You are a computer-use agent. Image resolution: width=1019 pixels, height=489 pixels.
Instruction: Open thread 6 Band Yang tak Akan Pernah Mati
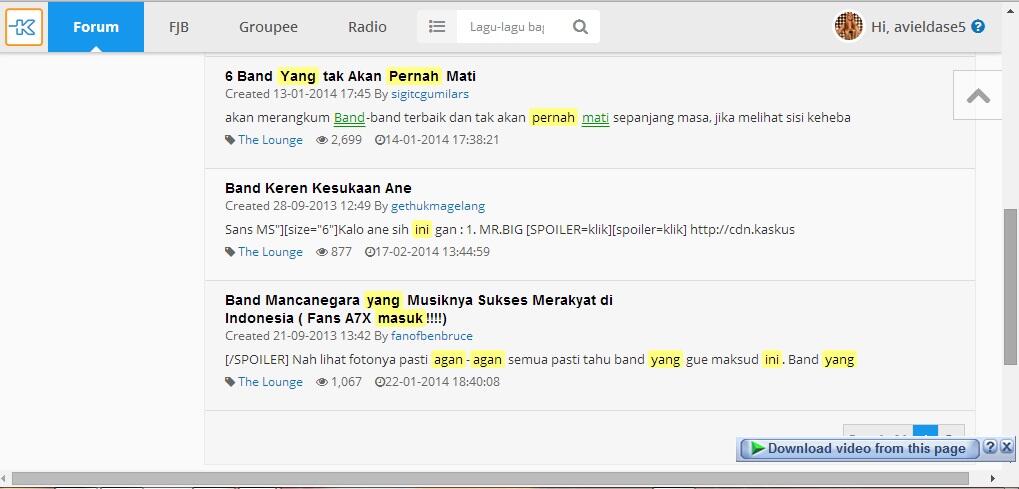(350, 76)
